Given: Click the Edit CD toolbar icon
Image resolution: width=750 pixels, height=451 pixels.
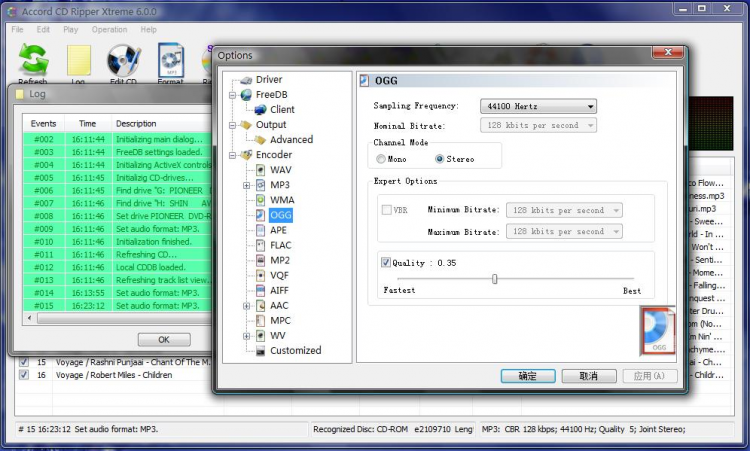Looking at the screenshot, I should coord(123,60).
